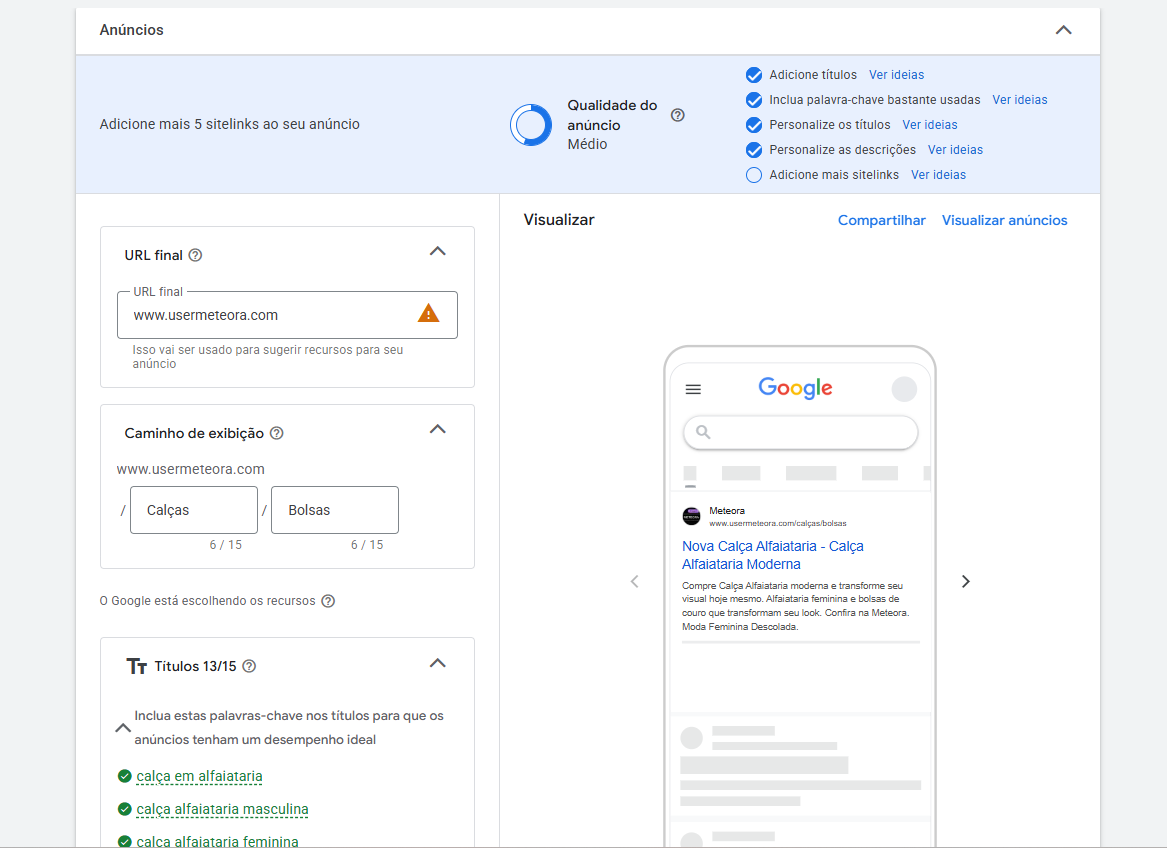The width and height of the screenshot is (1167, 848).
Task: Open the Nova Calça Alfaiataria ad headline
Action: (x=773, y=555)
